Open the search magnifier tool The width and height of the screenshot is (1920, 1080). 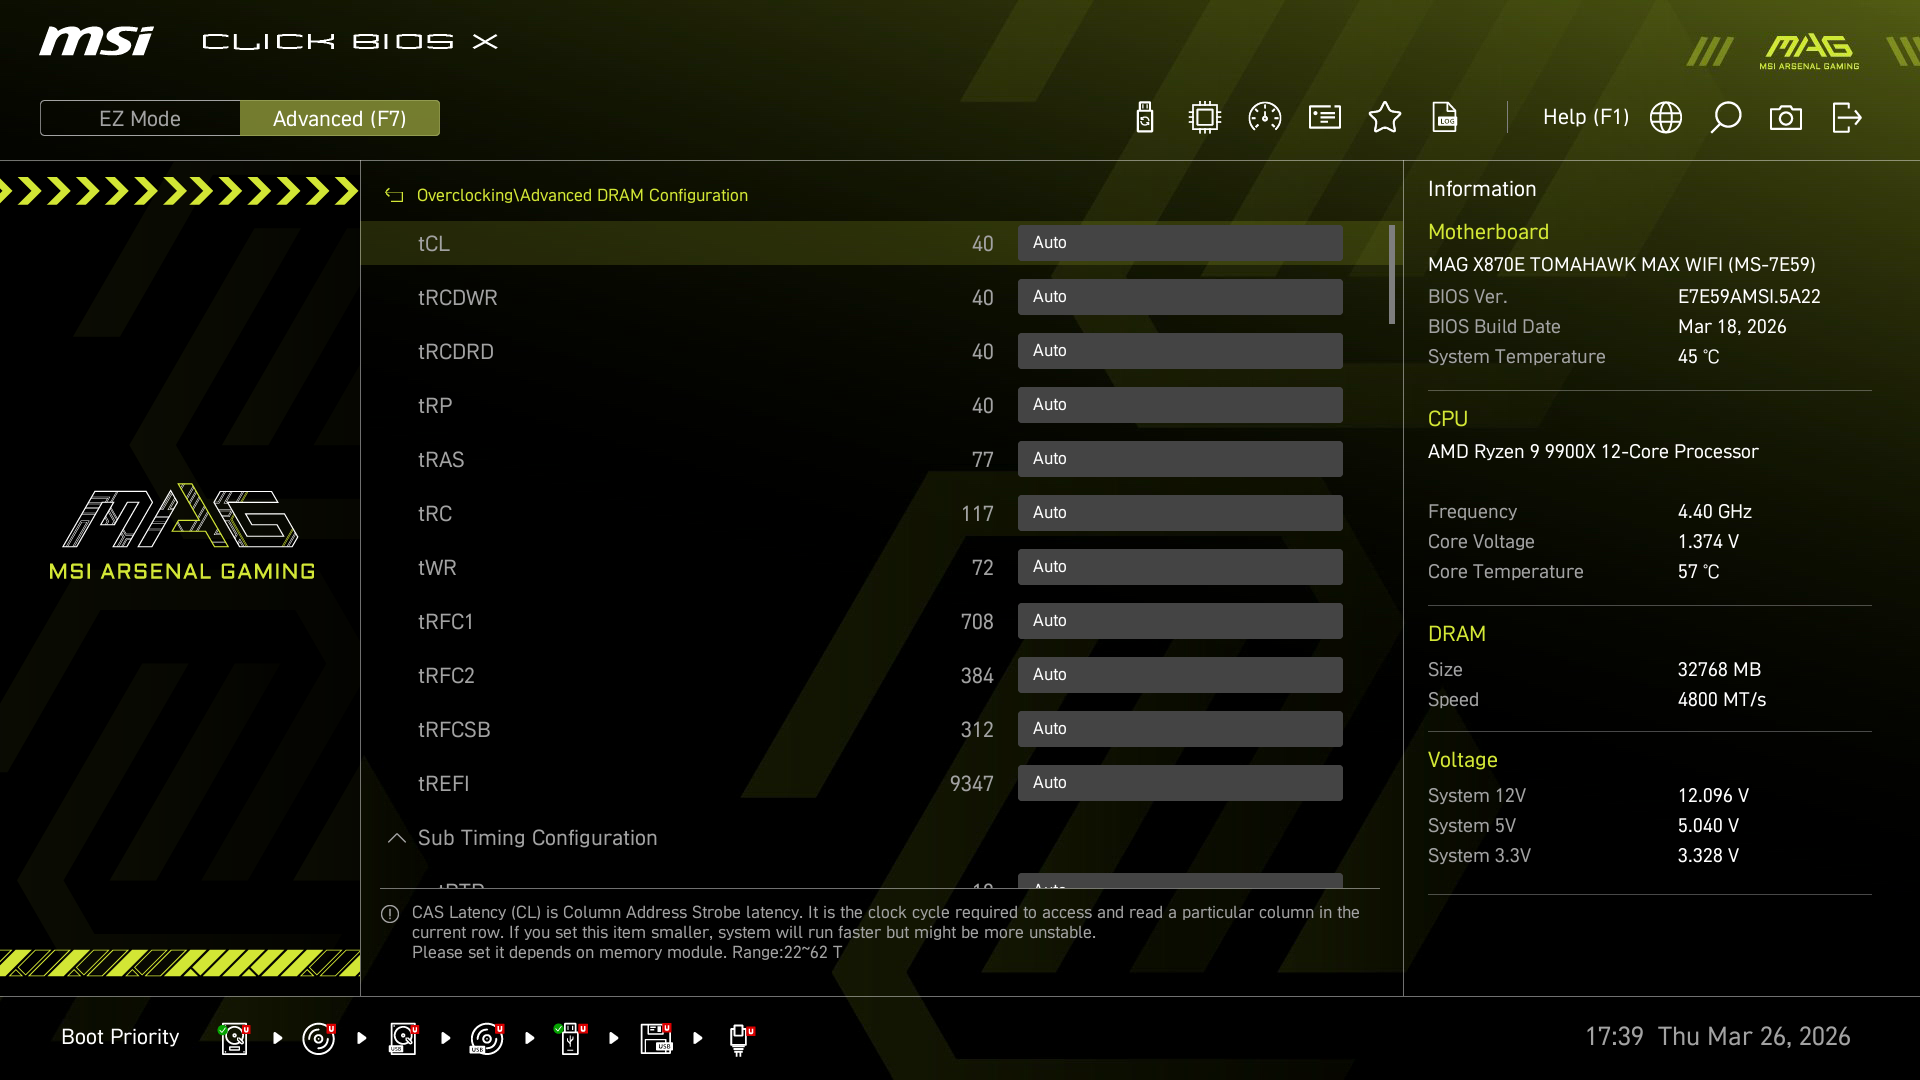[1727, 117]
